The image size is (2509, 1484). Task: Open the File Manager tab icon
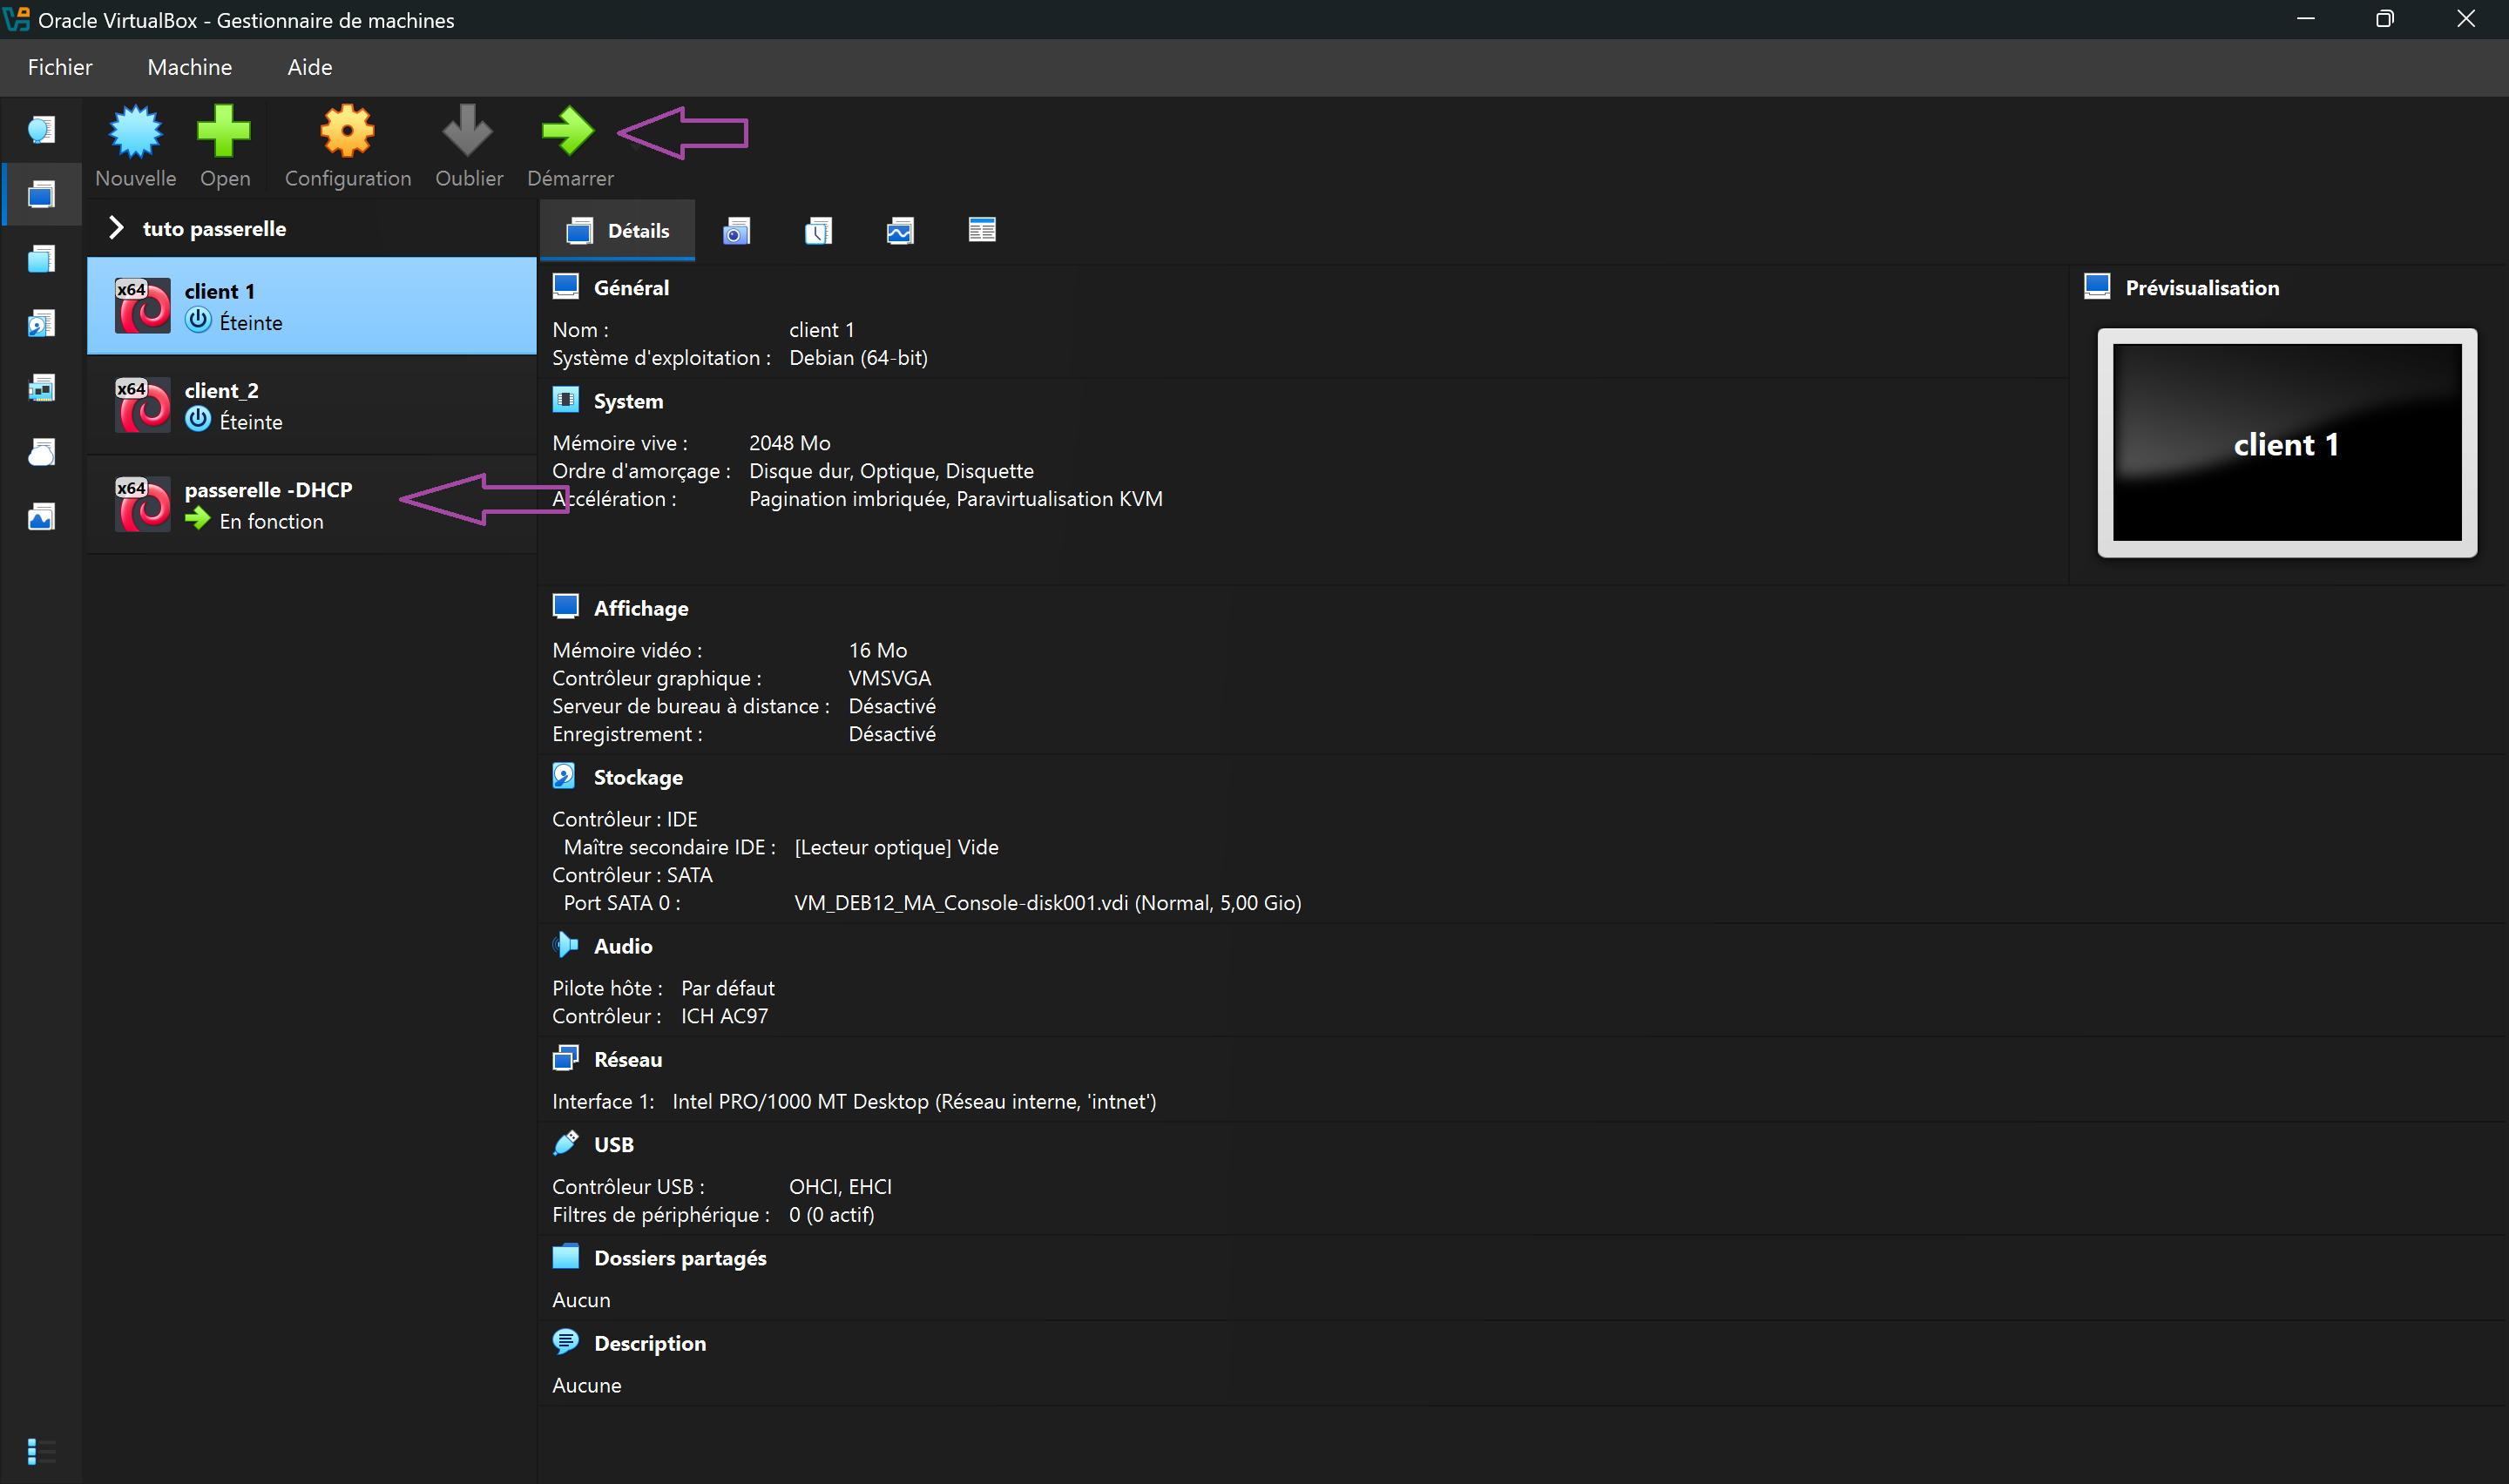(x=982, y=231)
